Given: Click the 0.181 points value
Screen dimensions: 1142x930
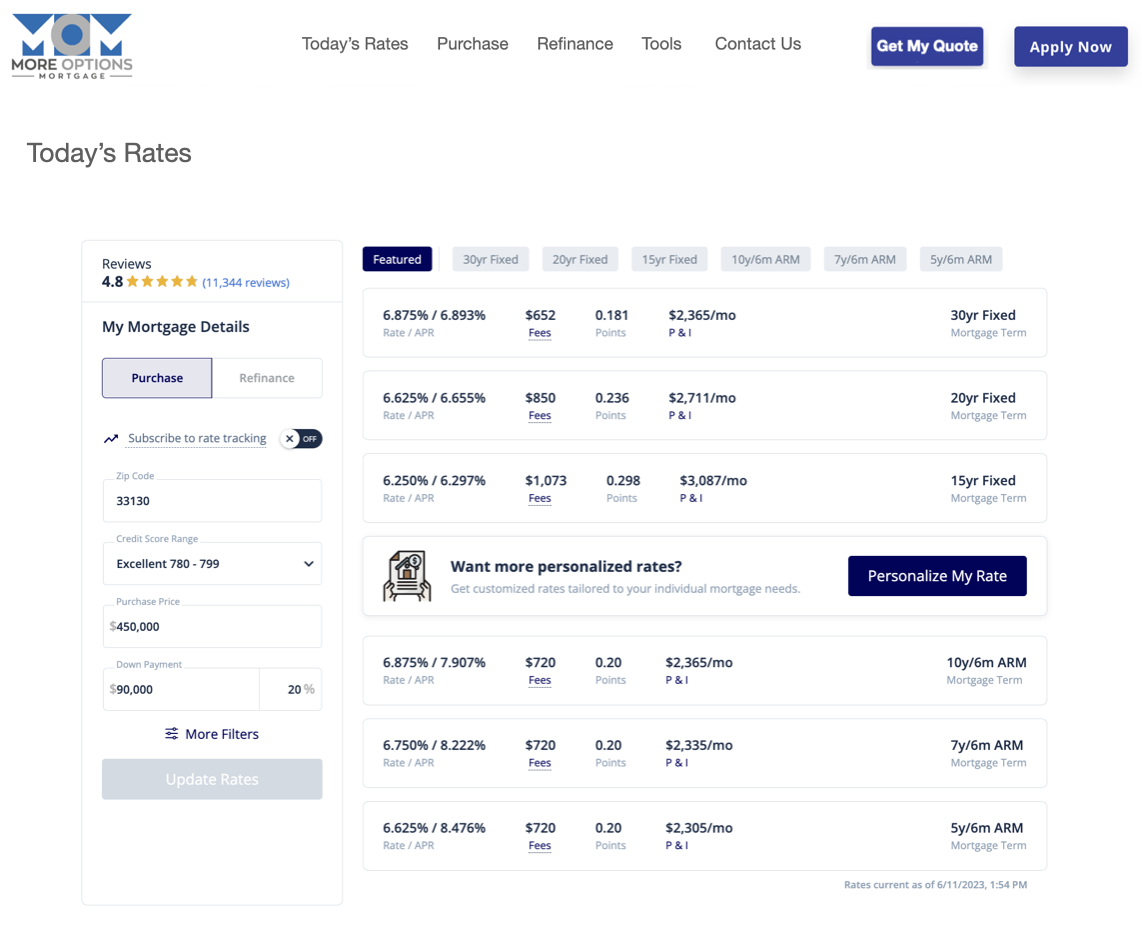Looking at the screenshot, I should [x=612, y=315].
